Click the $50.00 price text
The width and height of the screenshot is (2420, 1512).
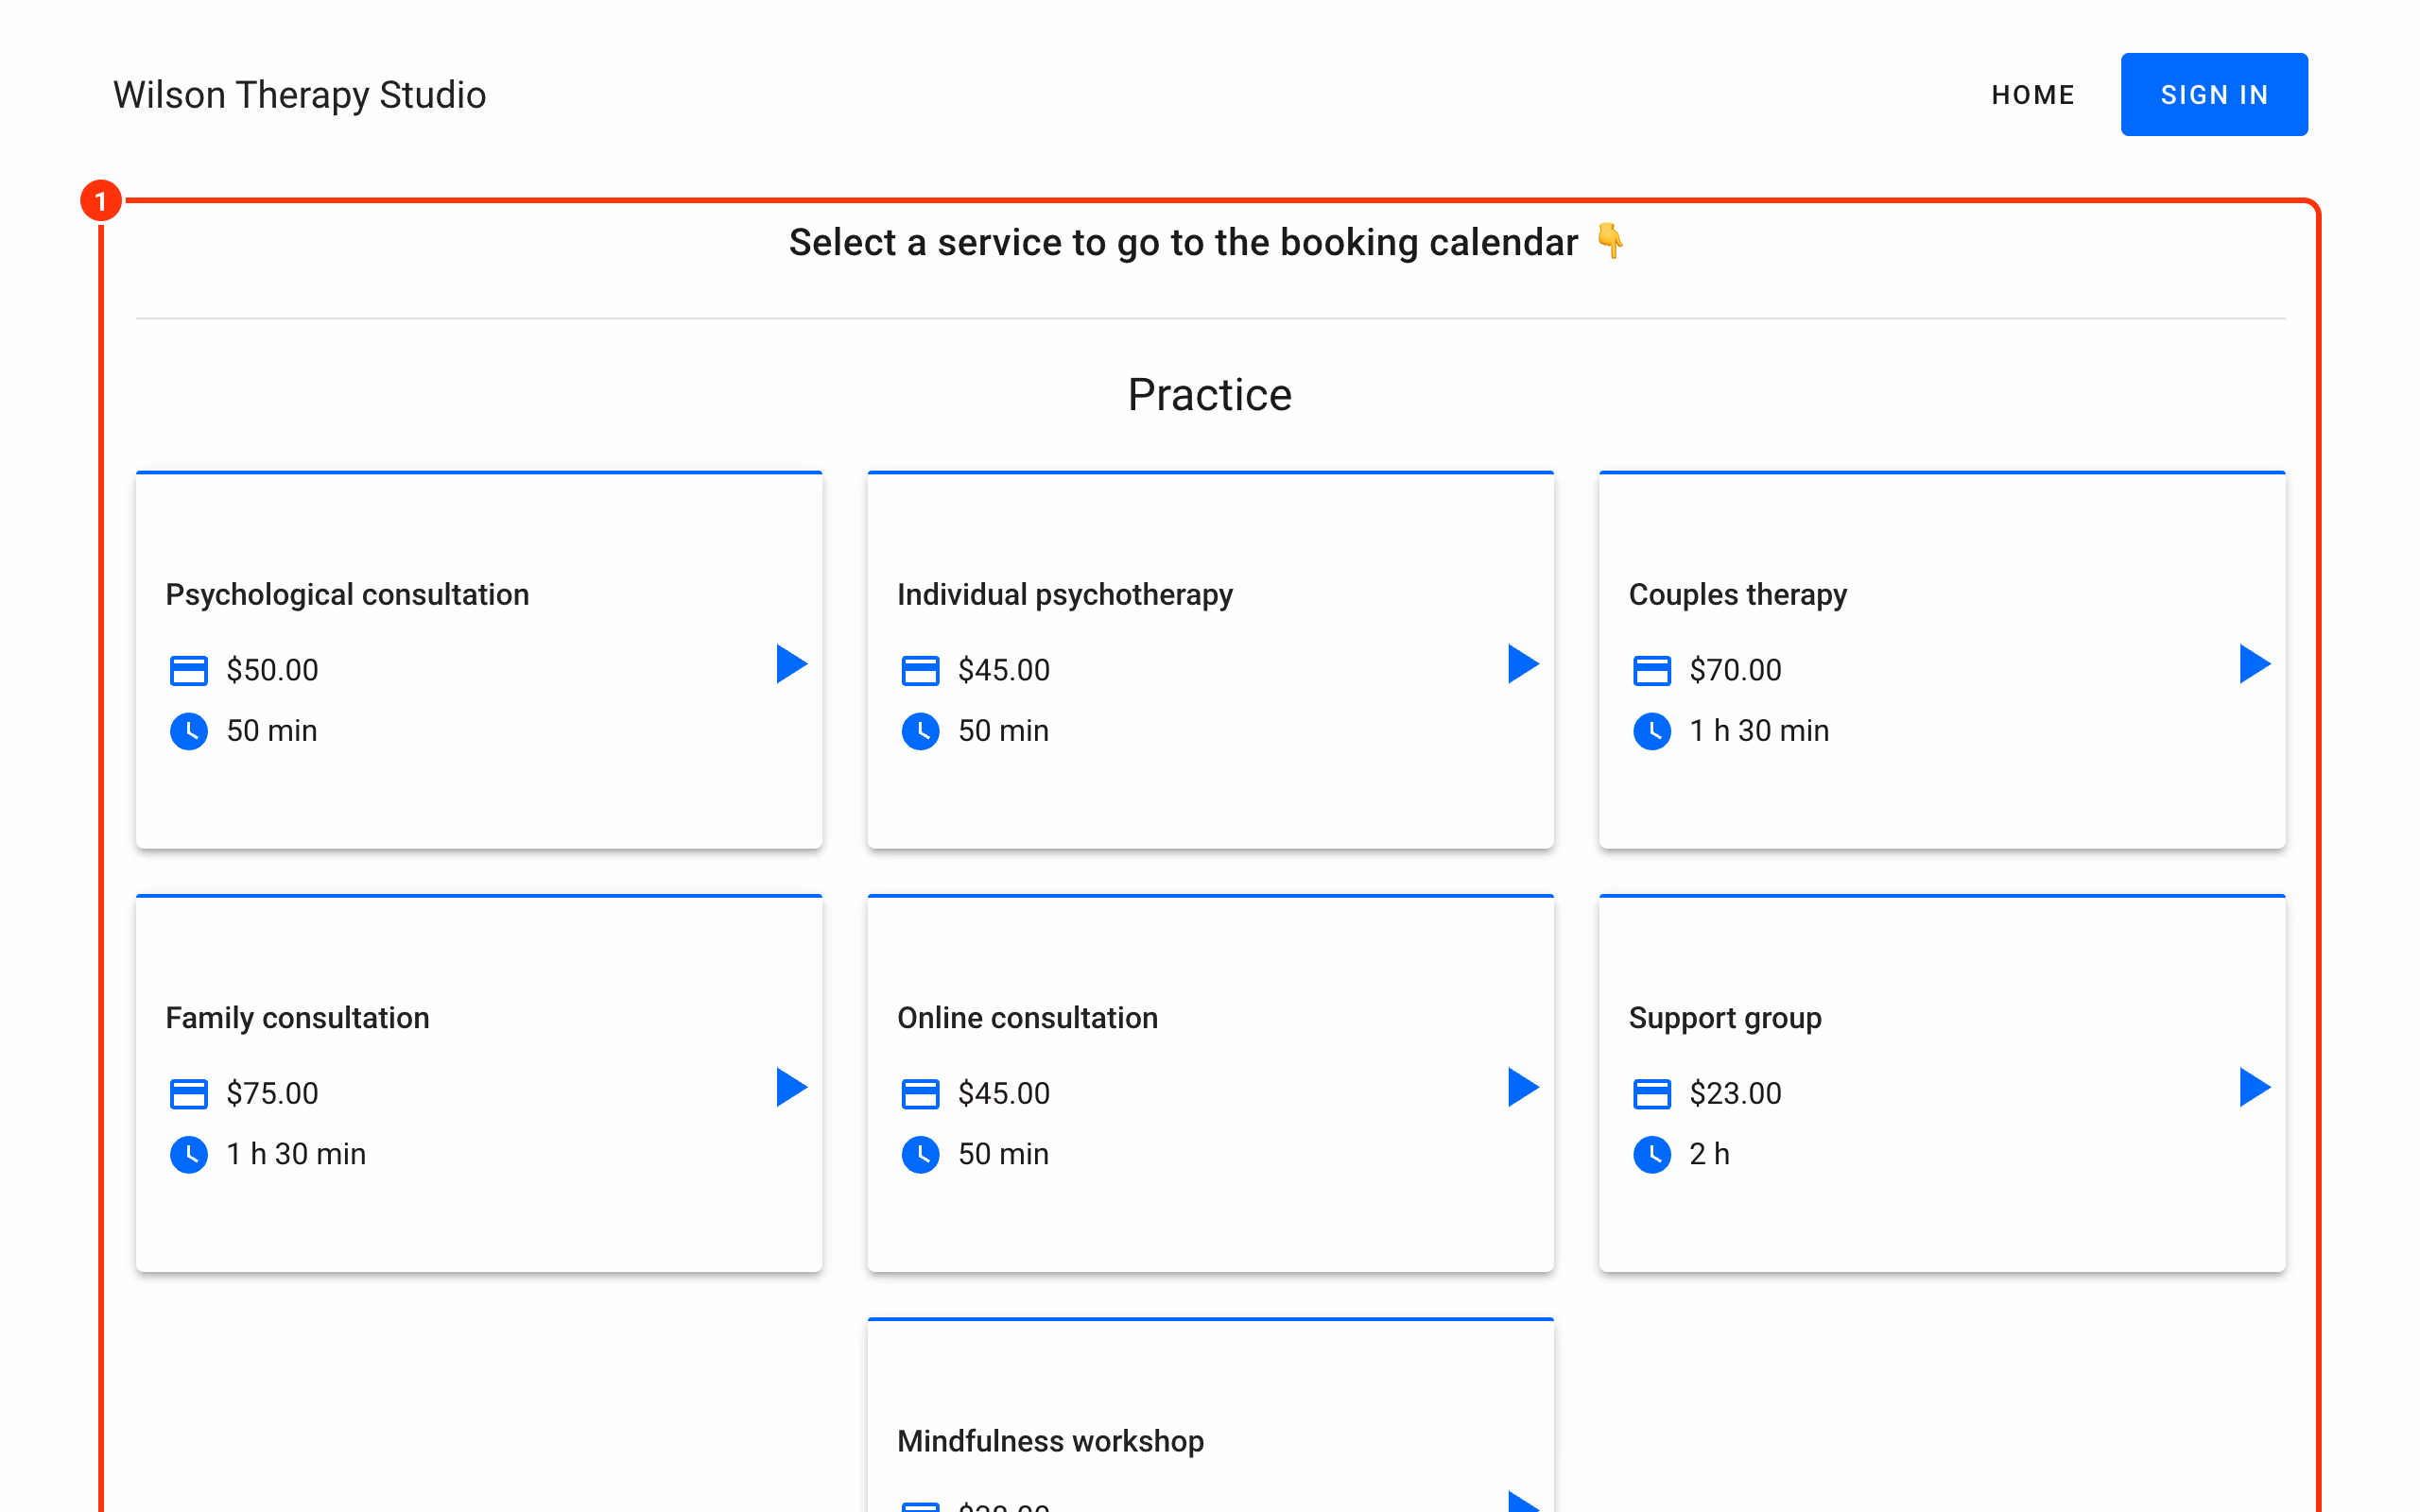click(272, 670)
